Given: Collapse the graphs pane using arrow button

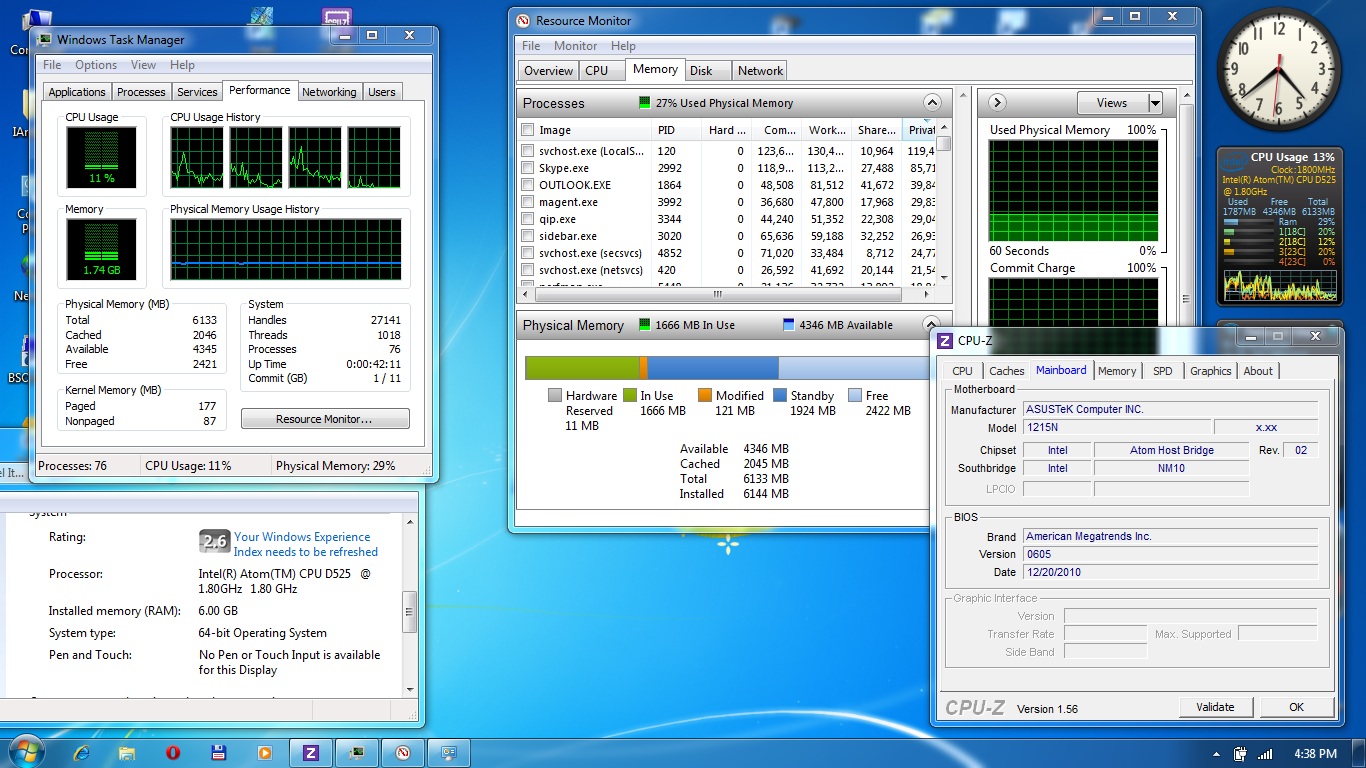Looking at the screenshot, I should (x=997, y=103).
